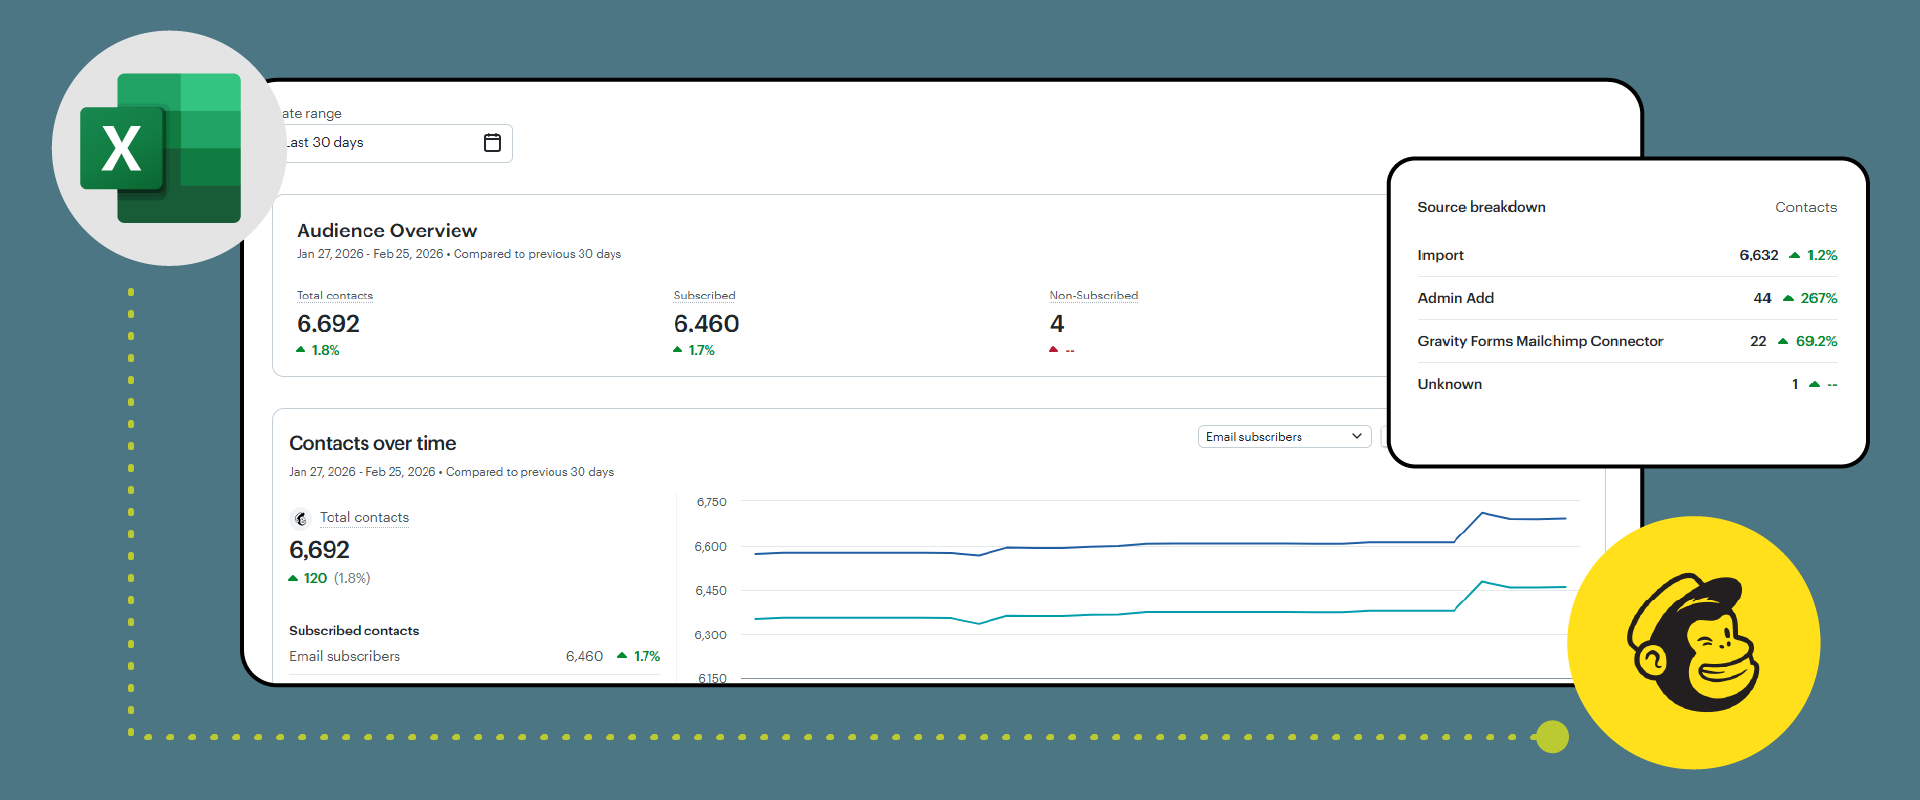Click the Non-Subscribed metric label
1920x800 pixels.
[x=1094, y=296]
